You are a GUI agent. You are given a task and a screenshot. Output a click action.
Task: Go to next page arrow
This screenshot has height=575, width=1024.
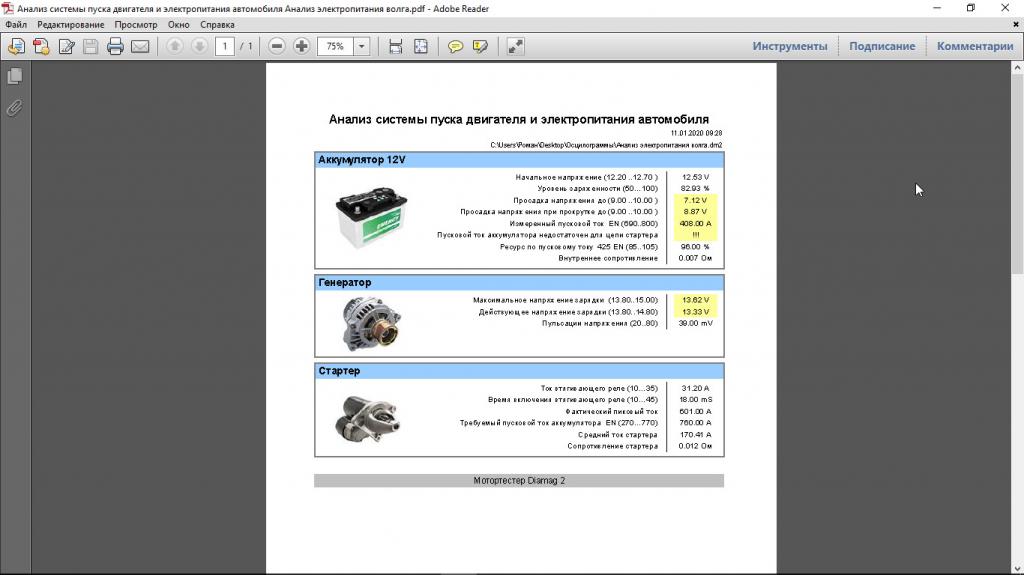point(199,46)
